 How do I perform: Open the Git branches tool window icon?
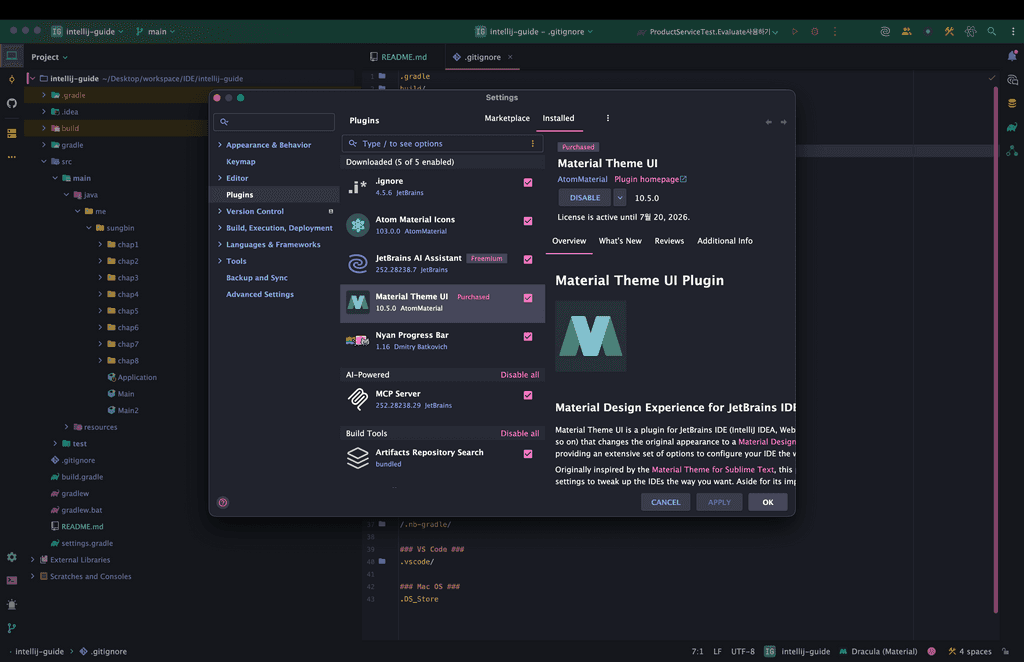12,628
